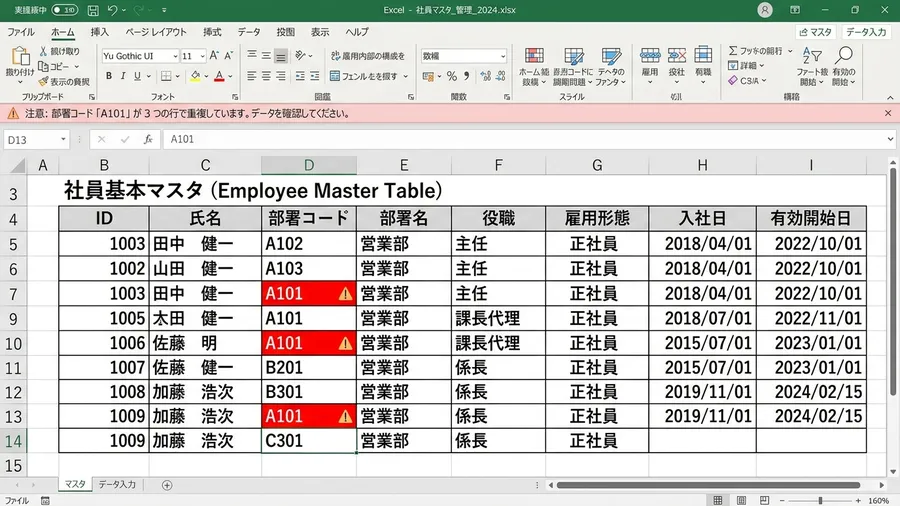Image resolution: width=900 pixels, height=506 pixels.
Task: Align text left
Action: [251, 76]
